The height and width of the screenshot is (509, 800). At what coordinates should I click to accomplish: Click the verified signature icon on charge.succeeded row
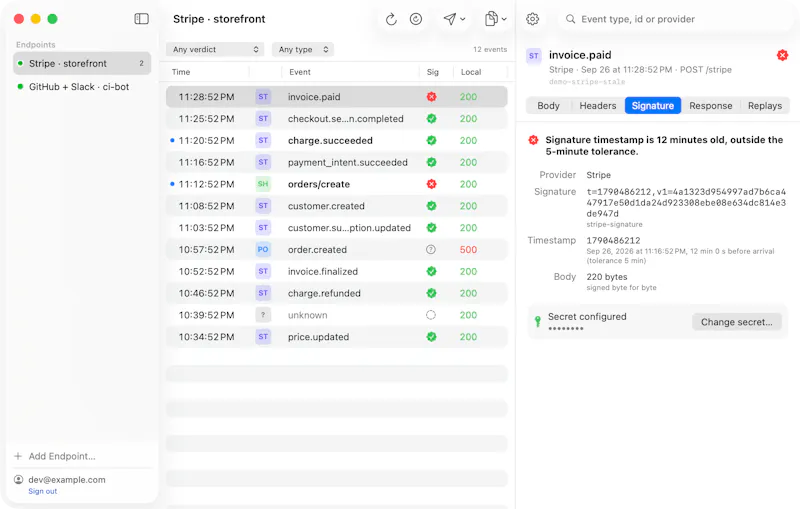click(432, 140)
